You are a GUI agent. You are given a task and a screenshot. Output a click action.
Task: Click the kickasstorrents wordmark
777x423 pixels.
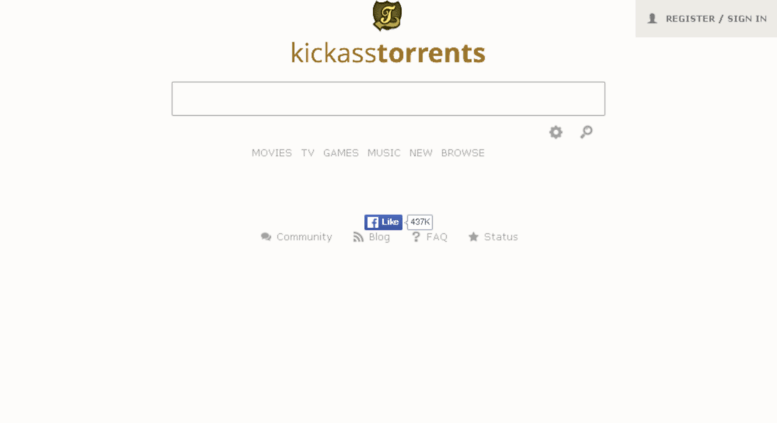pyautogui.click(x=388, y=53)
